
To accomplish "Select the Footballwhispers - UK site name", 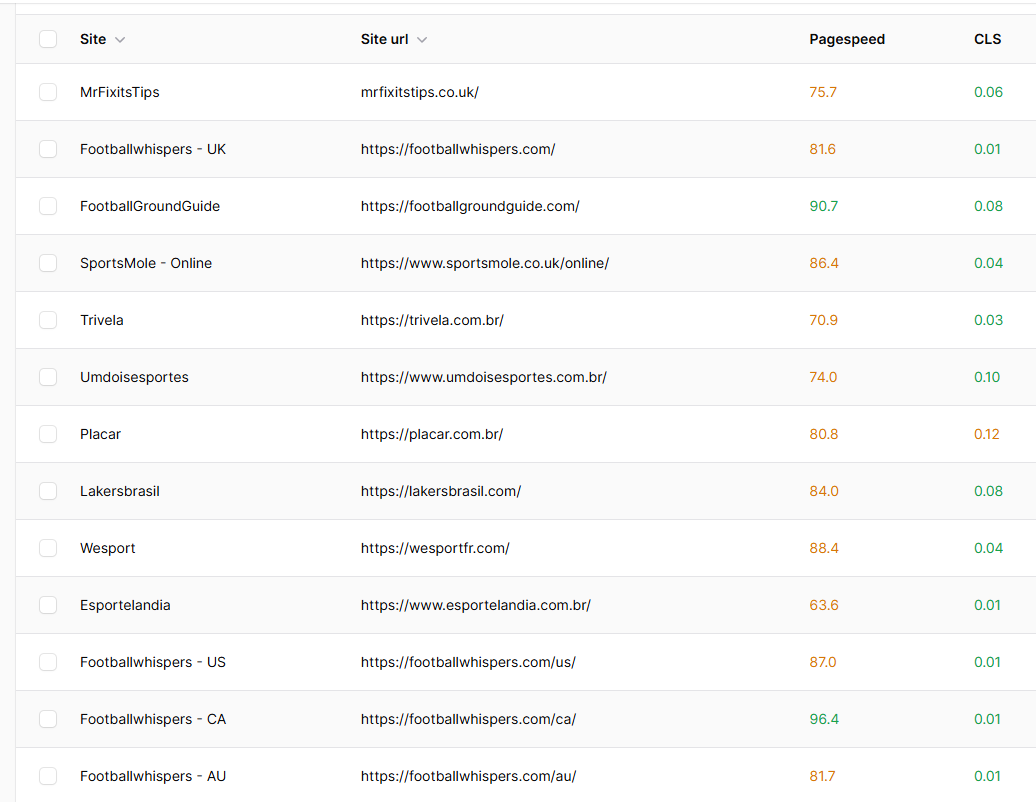I will (x=153, y=149).
